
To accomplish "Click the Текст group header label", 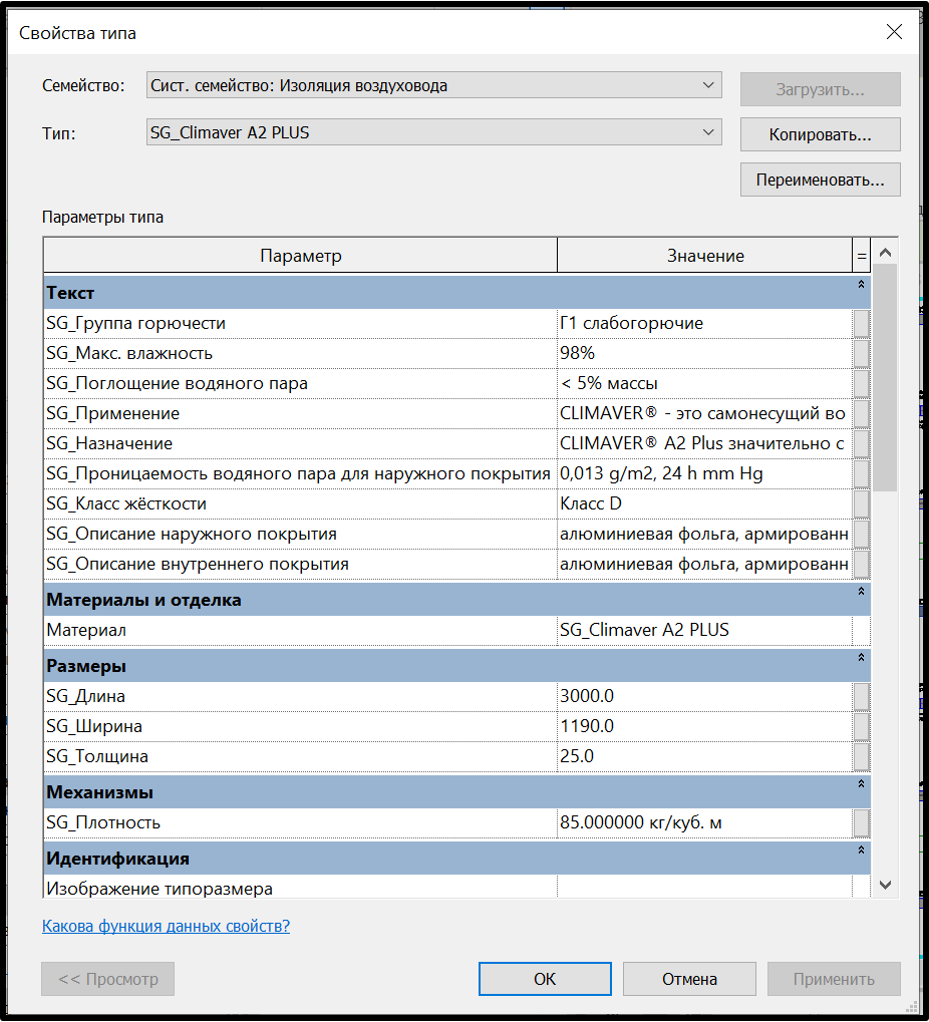I will [70, 293].
